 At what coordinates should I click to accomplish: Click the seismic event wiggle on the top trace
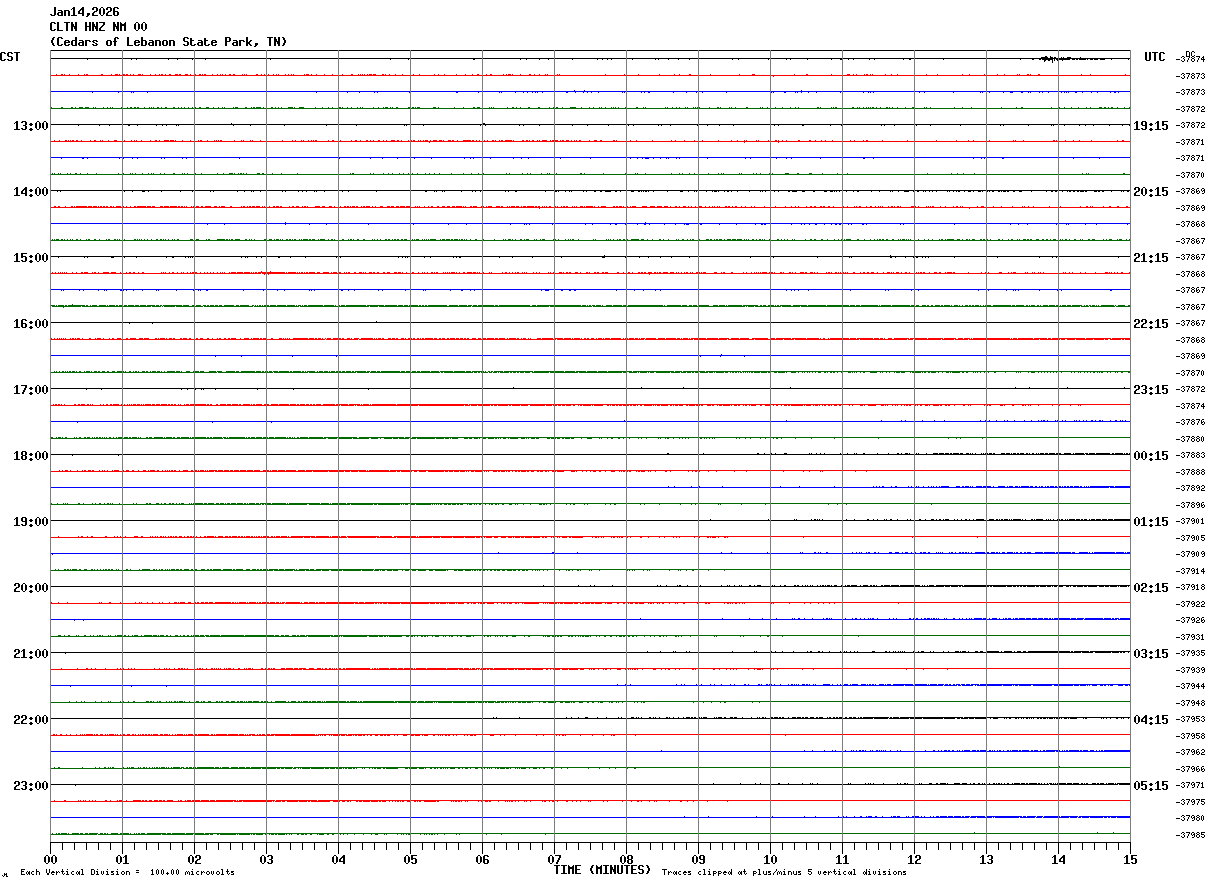point(1070,59)
